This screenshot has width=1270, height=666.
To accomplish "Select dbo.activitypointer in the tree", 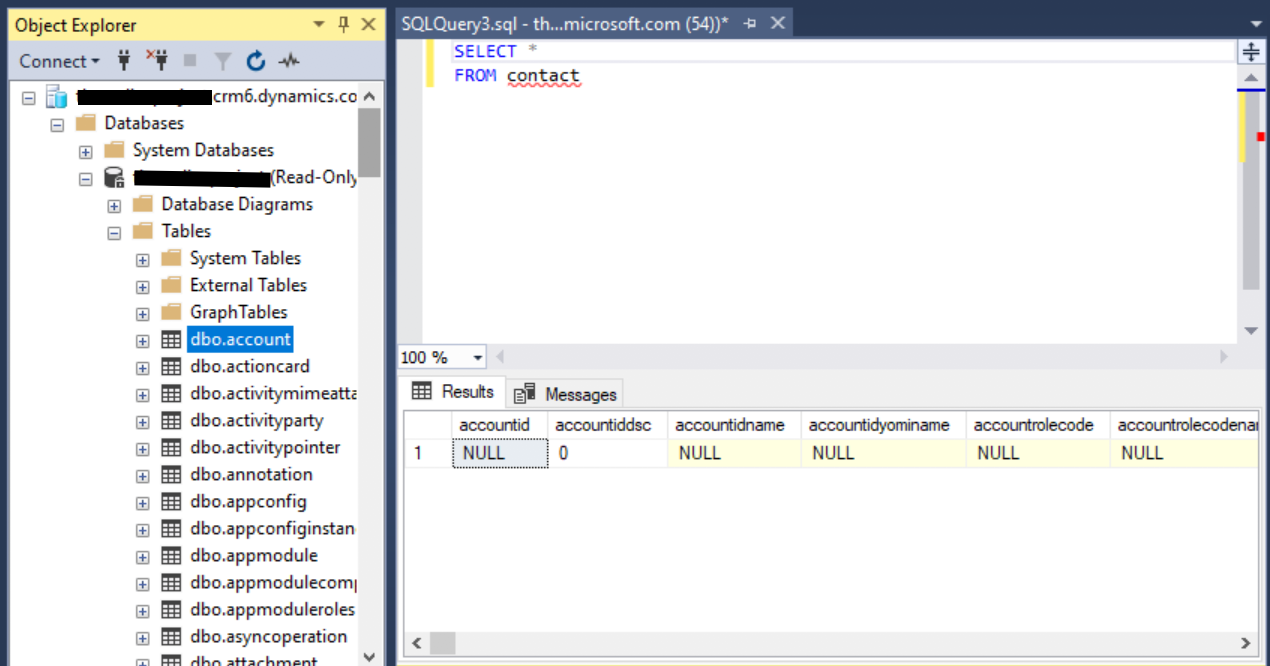I will click(x=264, y=448).
